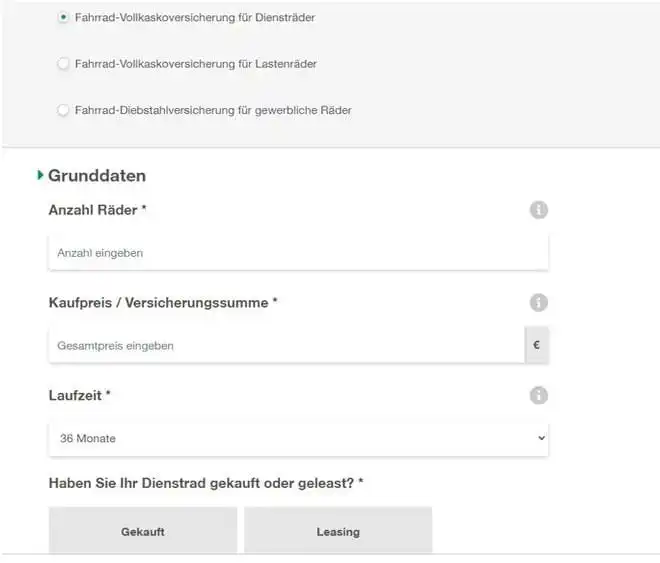
Task: Click into the Gesamtpreis eingeben field
Action: 286,346
